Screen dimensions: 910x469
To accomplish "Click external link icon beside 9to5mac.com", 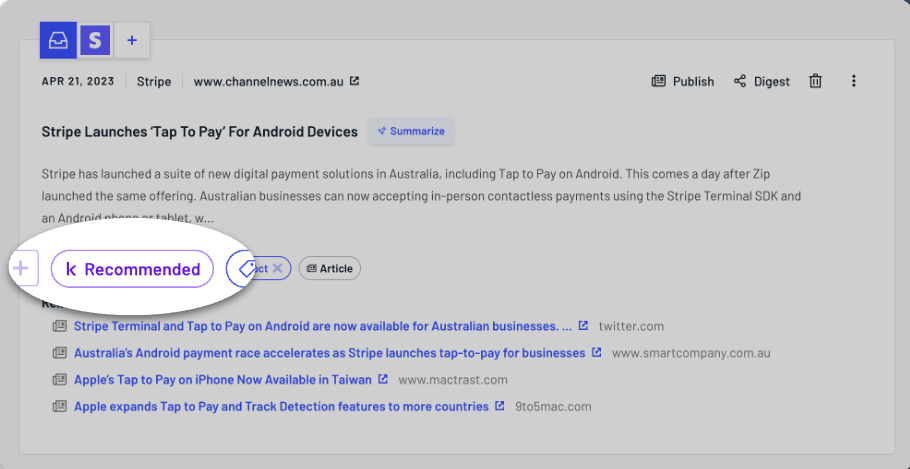I will 499,406.
